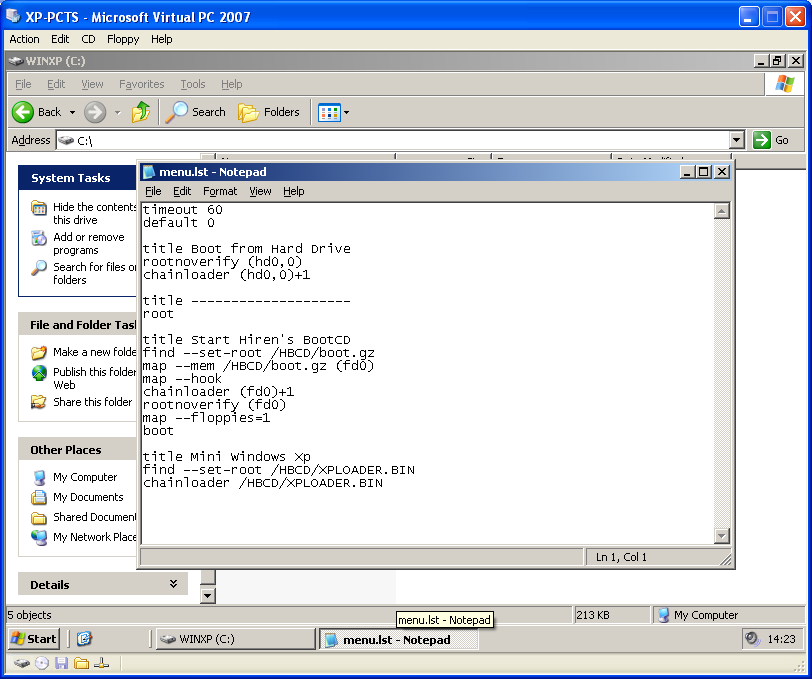812x679 pixels.
Task: Click Notepad scrollbar down arrow
Action: pyautogui.click(x=721, y=536)
